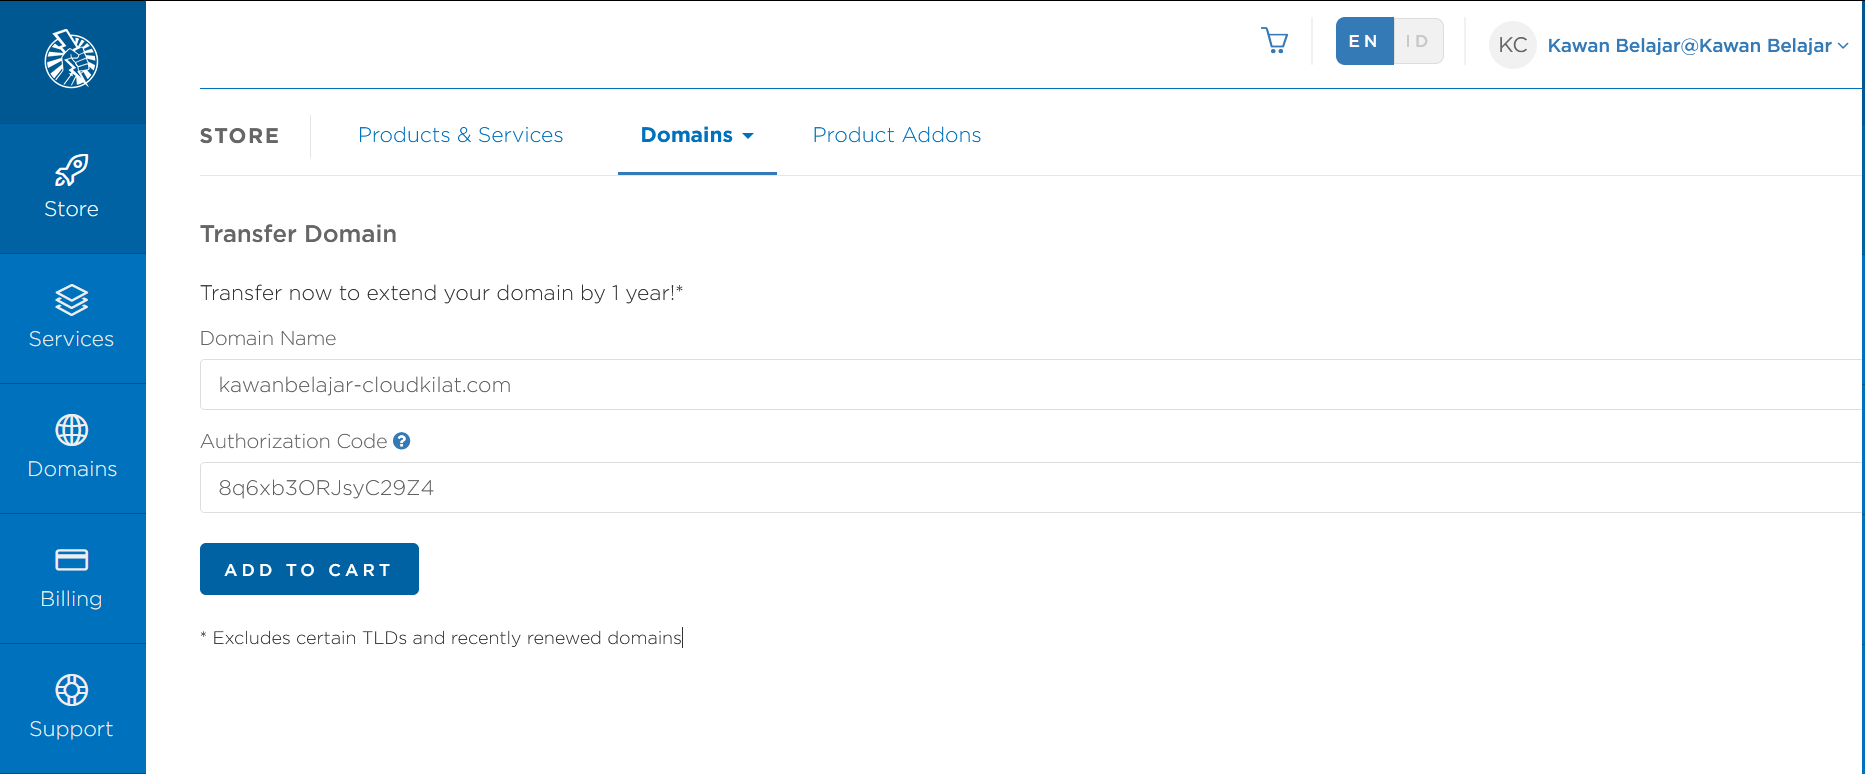
Task: Open Support via the lifebuoy icon
Action: point(71,690)
